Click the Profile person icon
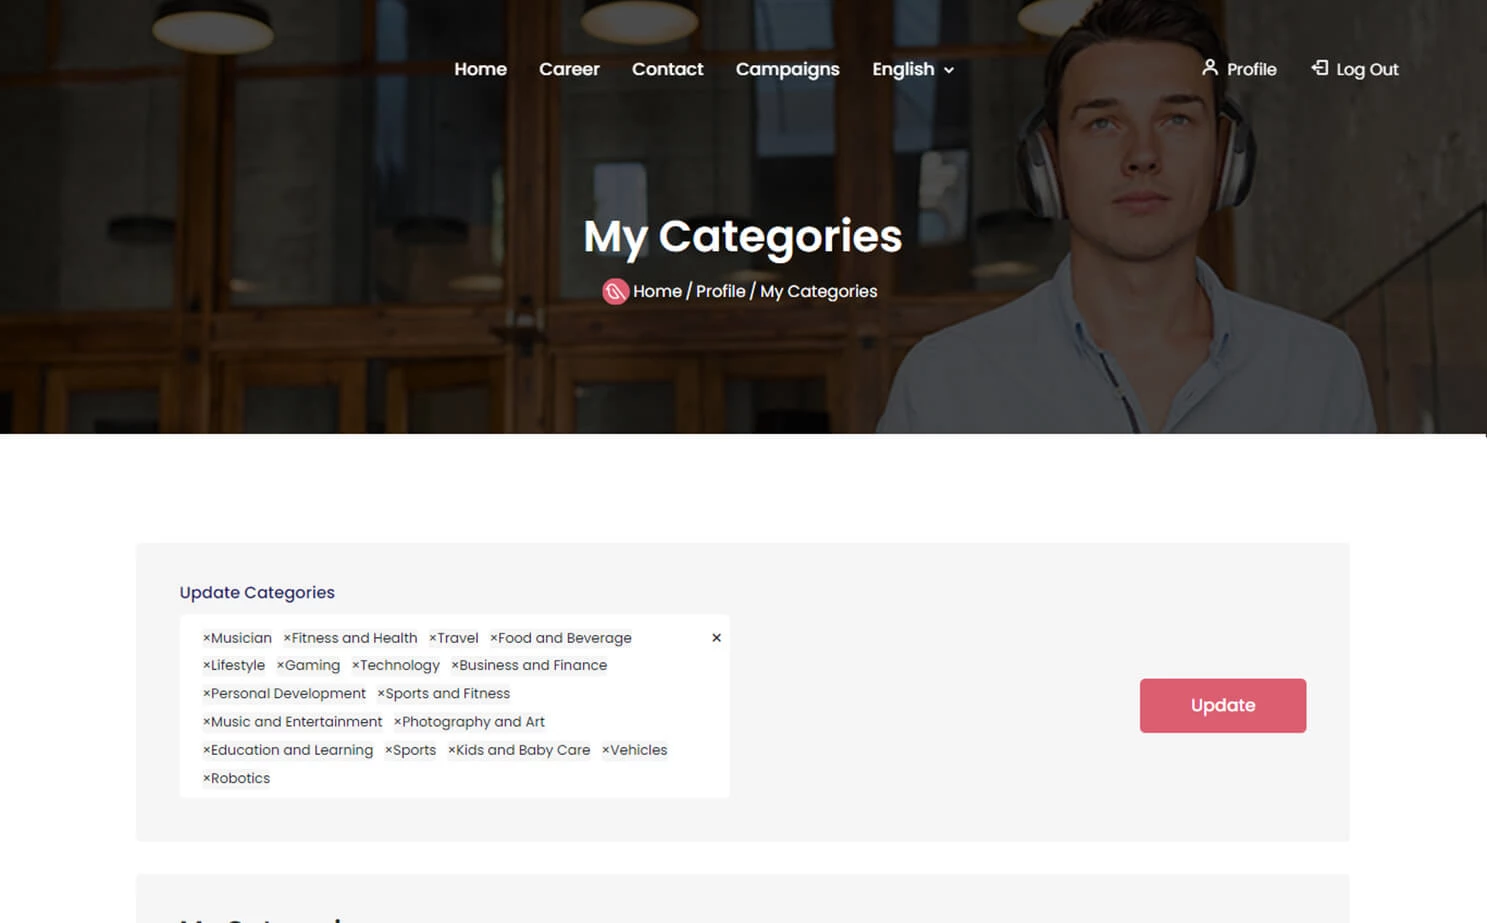Screen dimensions: 1487x923 (x=1211, y=69)
